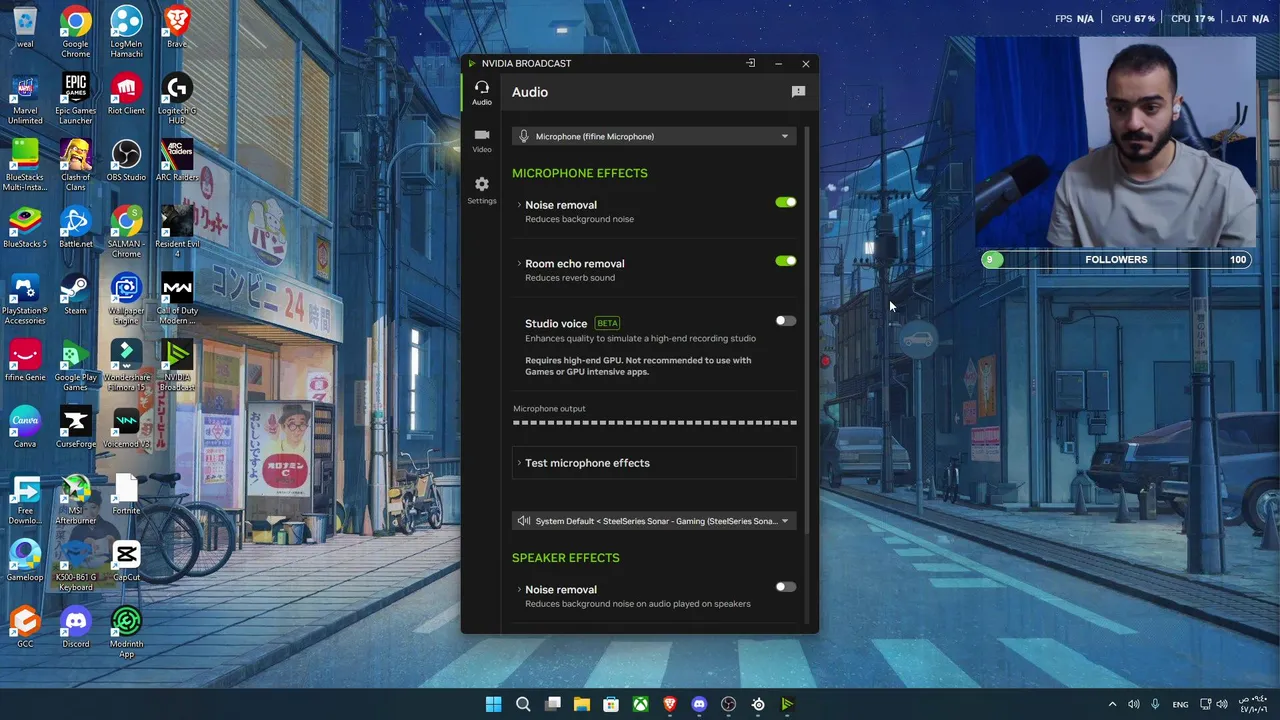The width and height of the screenshot is (1280, 720).
Task: Select the Marvel Unlimited desktop icon
Action: (25, 99)
